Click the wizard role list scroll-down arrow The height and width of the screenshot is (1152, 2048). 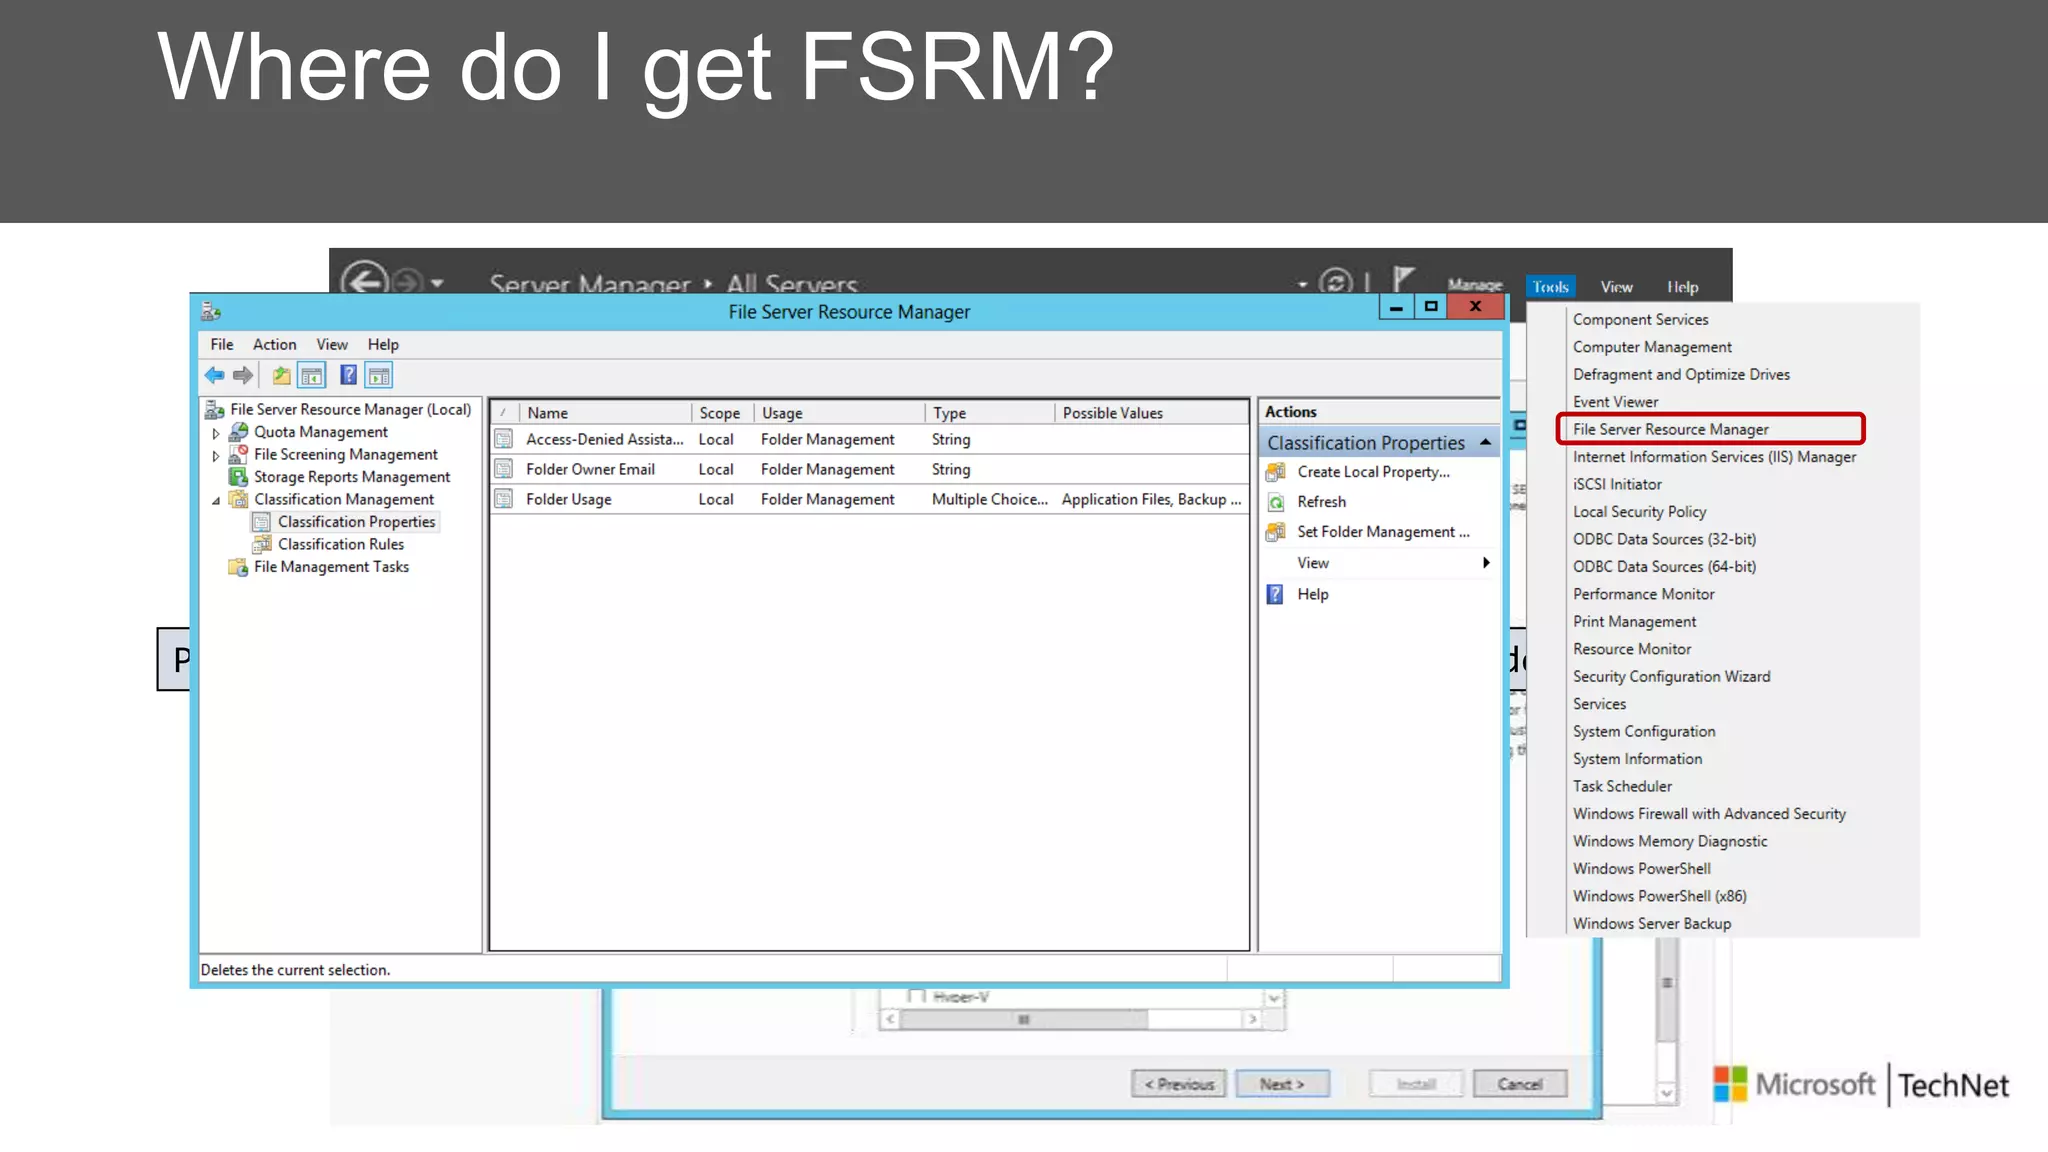click(1273, 998)
